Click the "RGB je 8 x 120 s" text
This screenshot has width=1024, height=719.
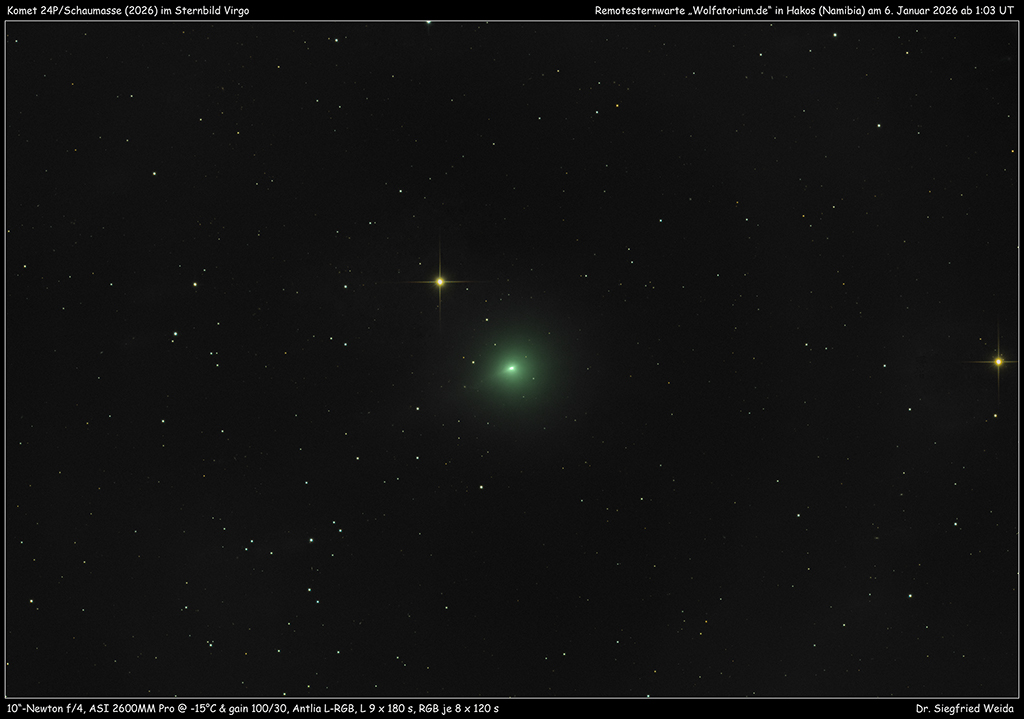(x=459, y=709)
